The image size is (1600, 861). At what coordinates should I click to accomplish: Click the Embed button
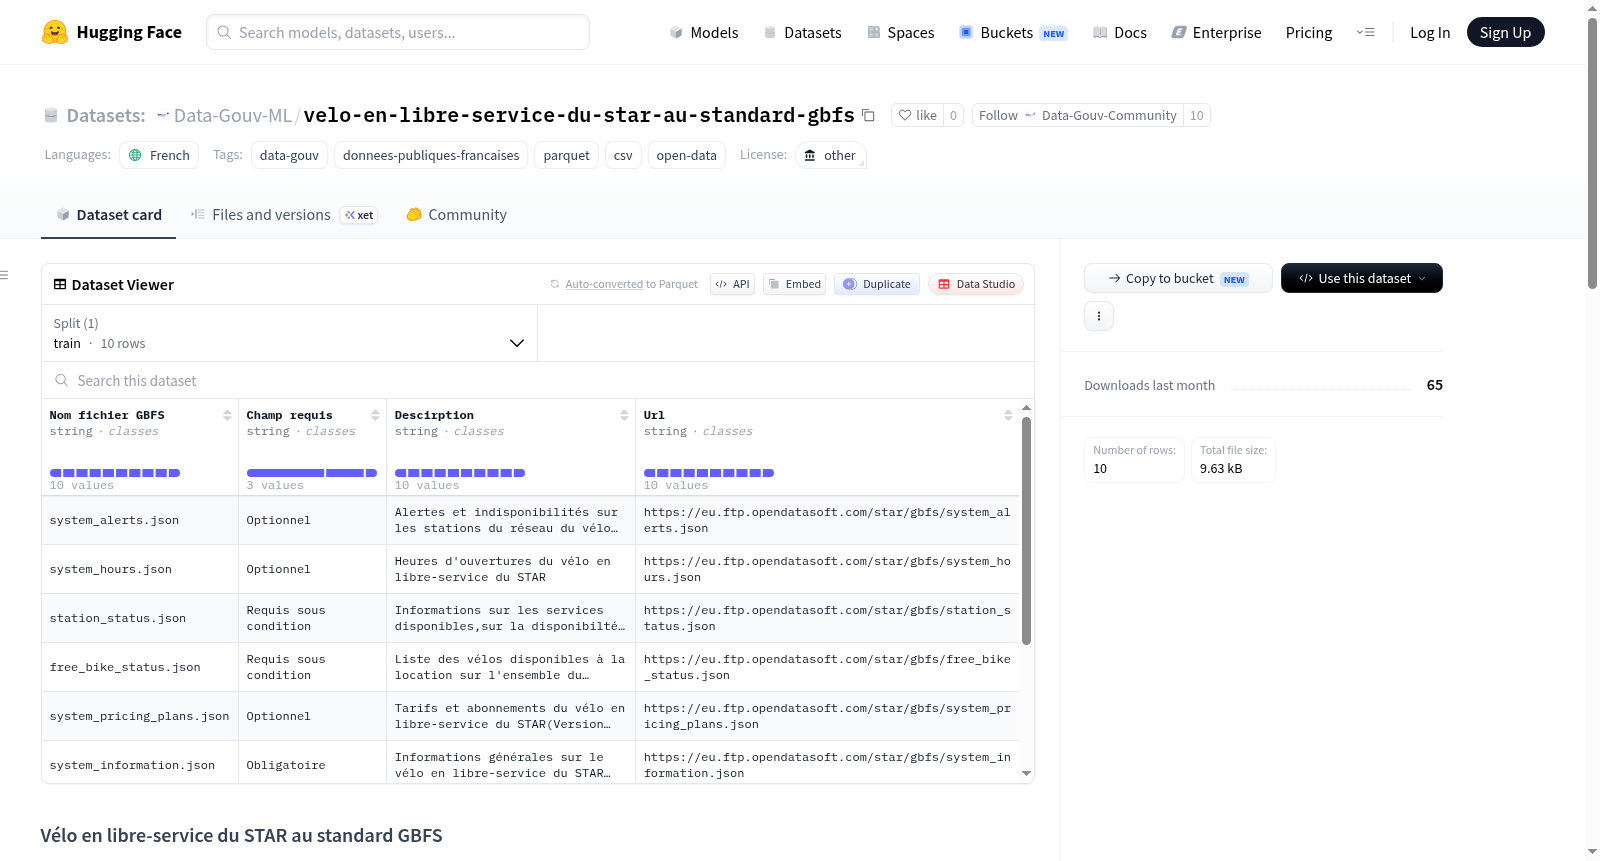coord(794,284)
